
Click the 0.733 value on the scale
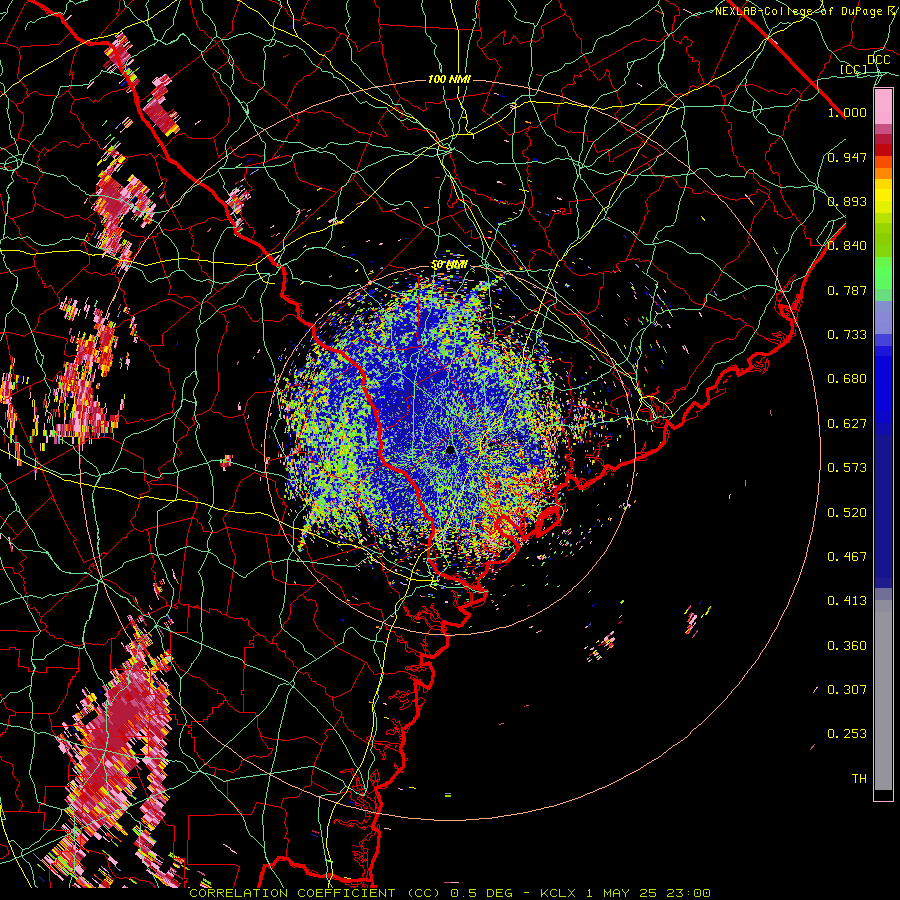(847, 335)
